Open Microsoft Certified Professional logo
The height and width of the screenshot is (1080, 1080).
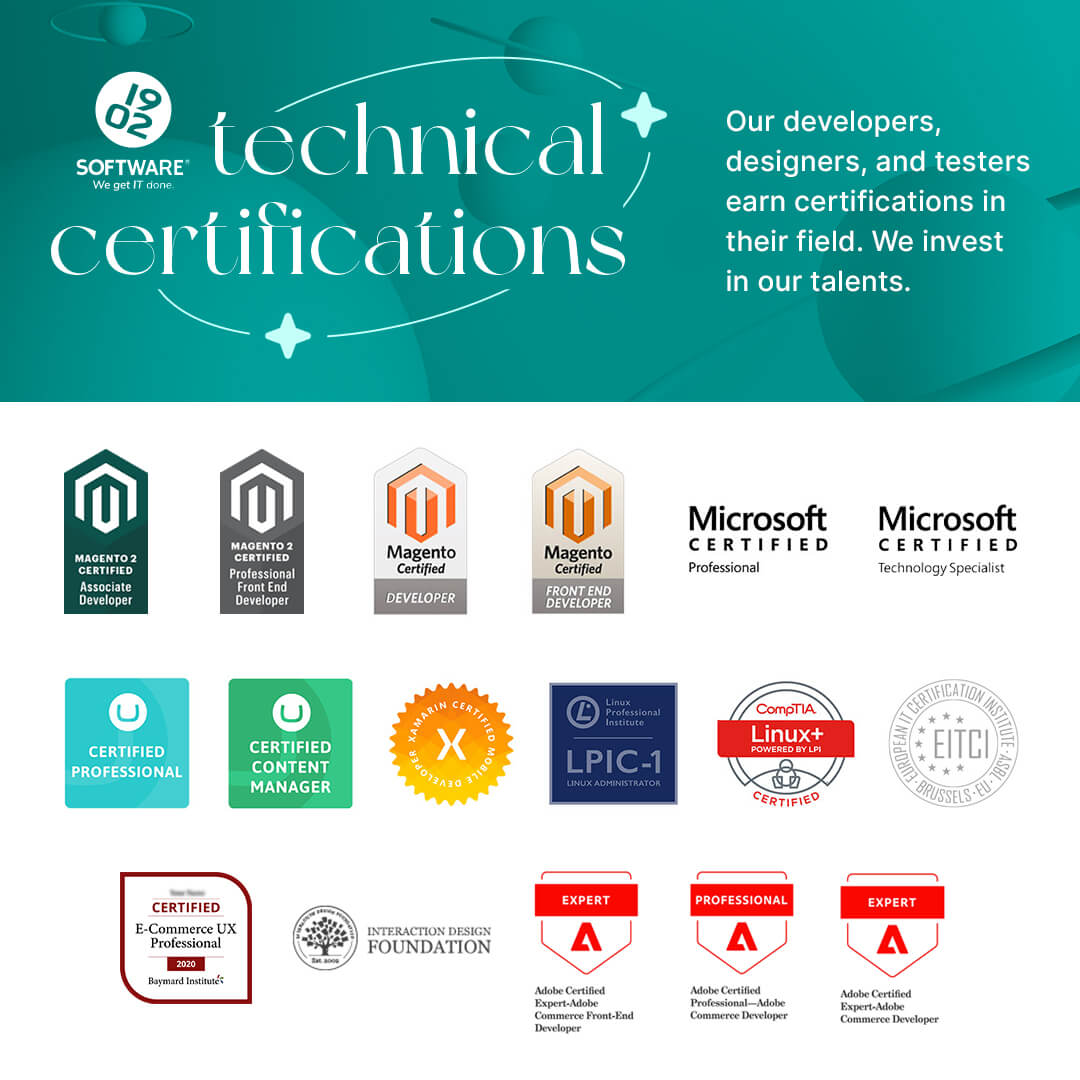click(758, 540)
